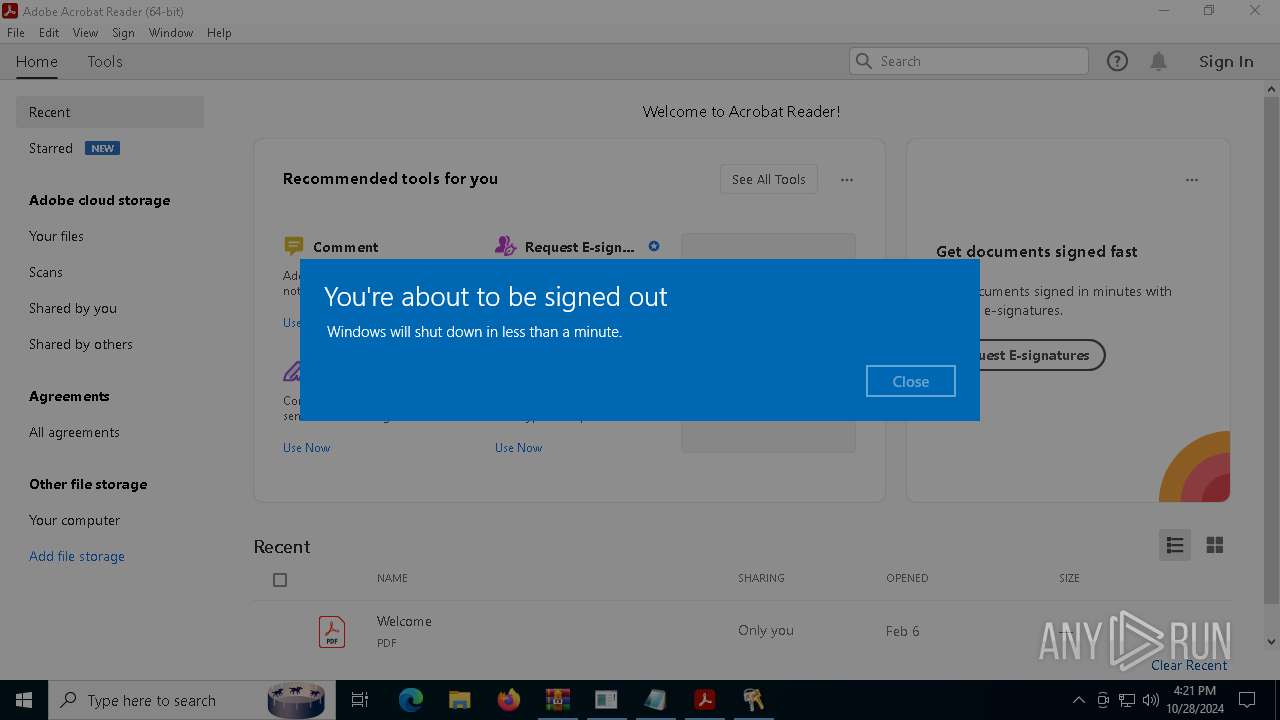Open more options ellipsis in signed fast card
Screen dimensions: 1280x720
coord(1192,180)
